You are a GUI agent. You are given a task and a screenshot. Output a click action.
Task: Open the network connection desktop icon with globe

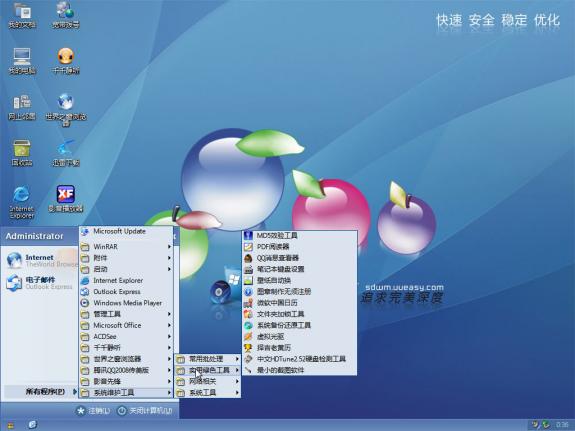point(66,15)
